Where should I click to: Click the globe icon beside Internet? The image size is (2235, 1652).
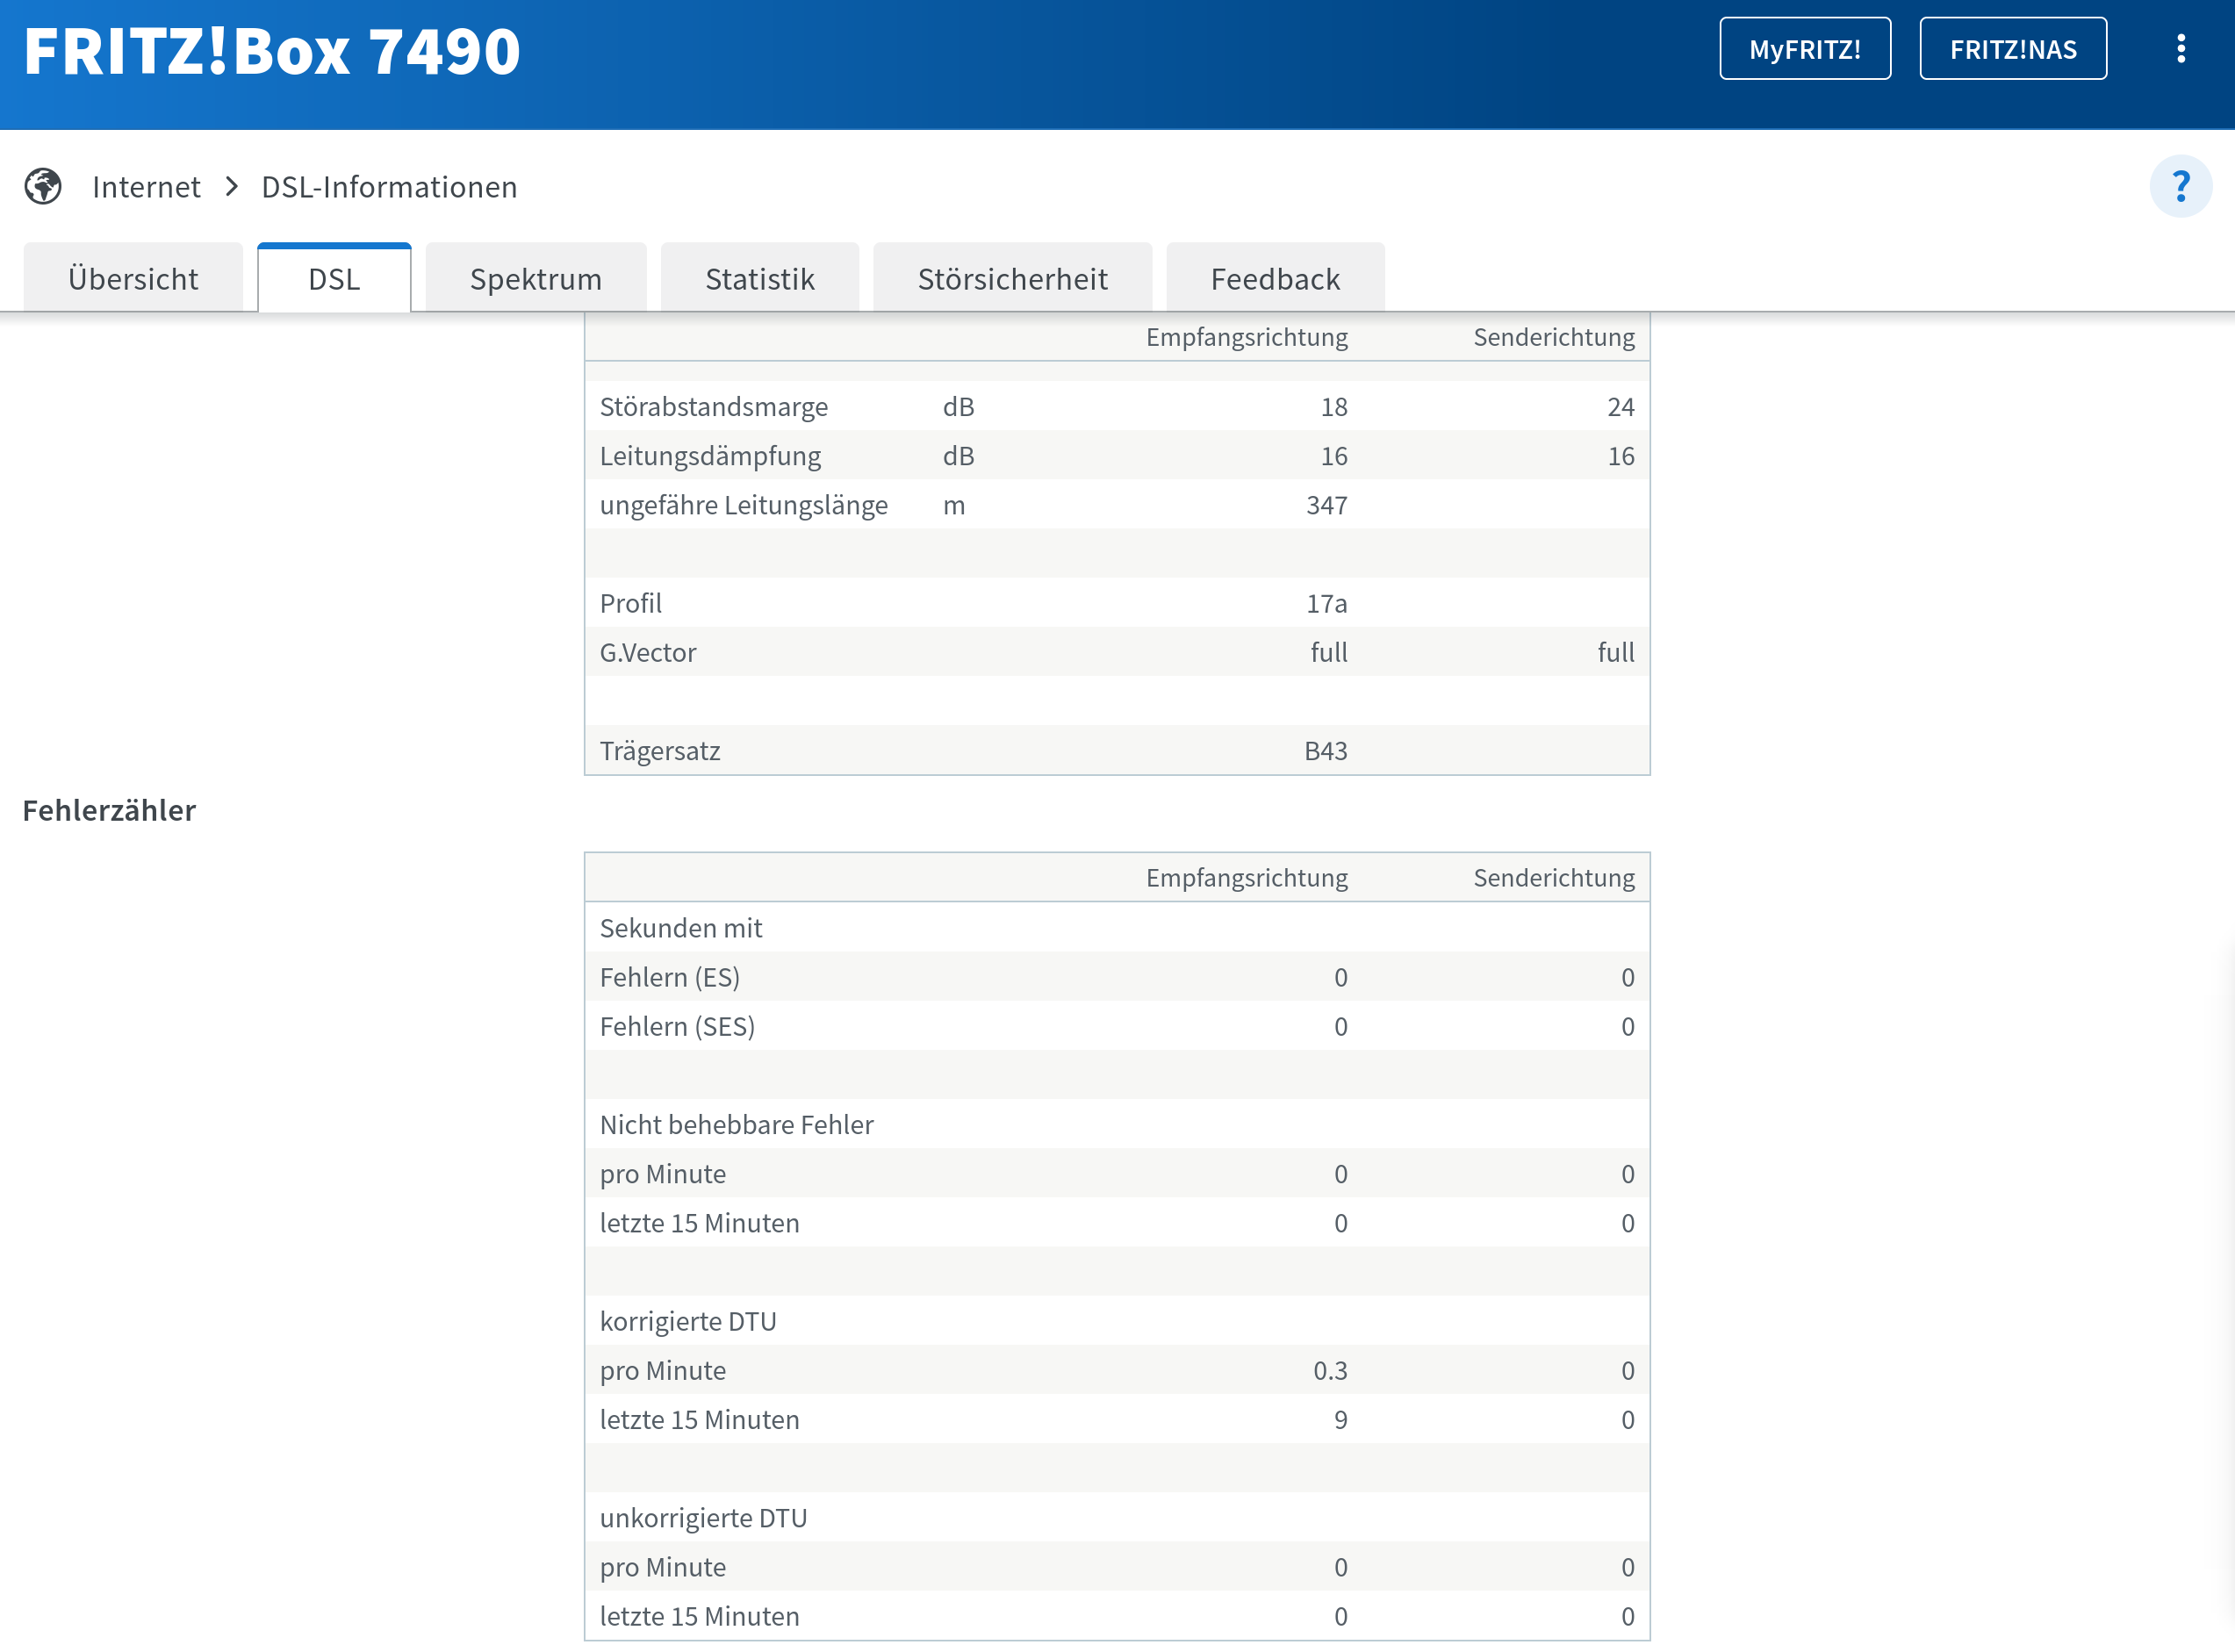[43, 186]
